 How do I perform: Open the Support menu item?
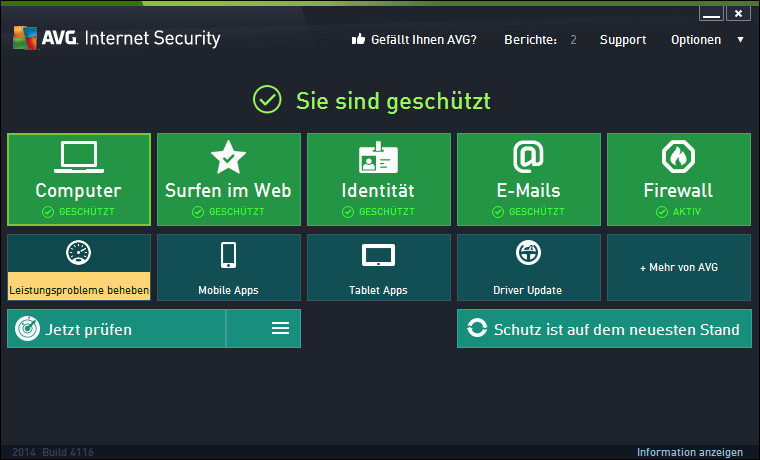point(623,40)
